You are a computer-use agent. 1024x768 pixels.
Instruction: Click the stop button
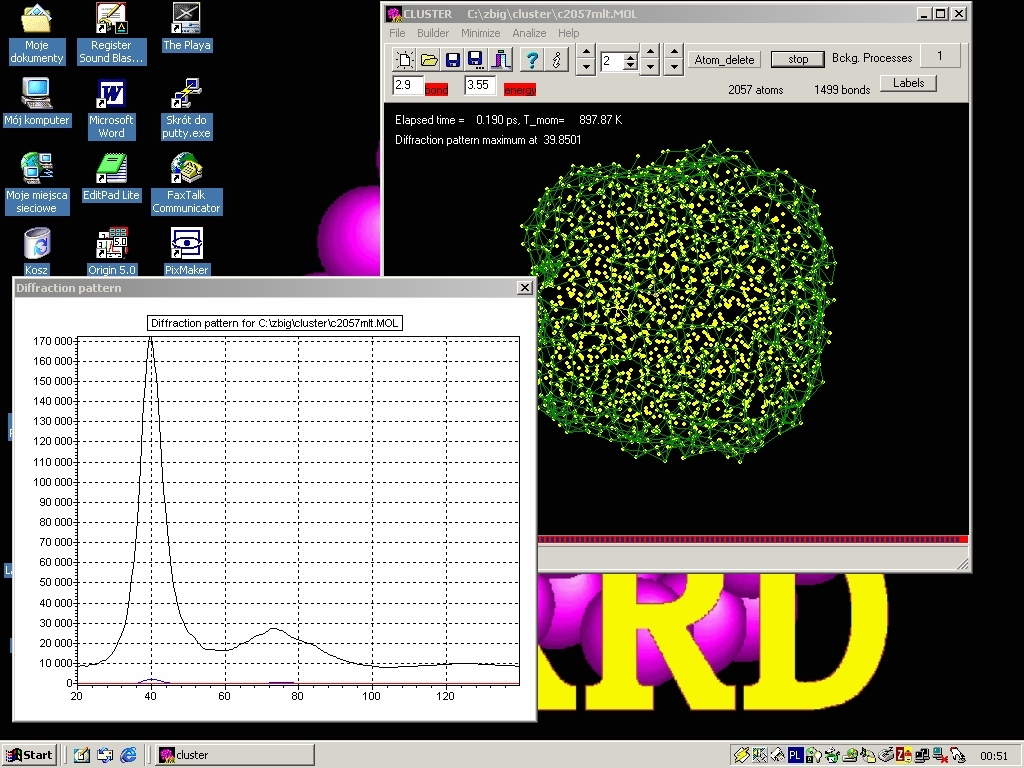coord(797,59)
